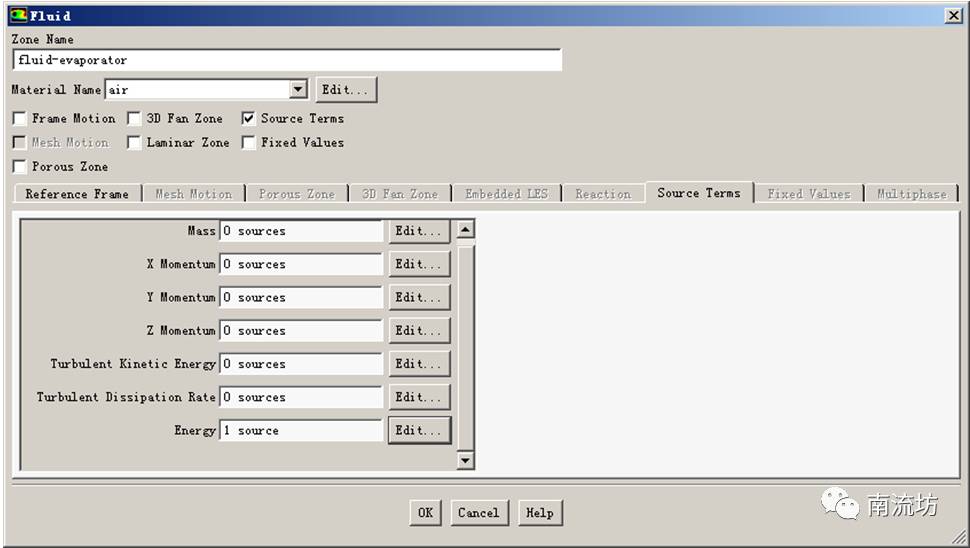Switch to the 3D Fan Zone tab
Image resolution: width=970 pixels, height=548 pixels.
coord(400,194)
